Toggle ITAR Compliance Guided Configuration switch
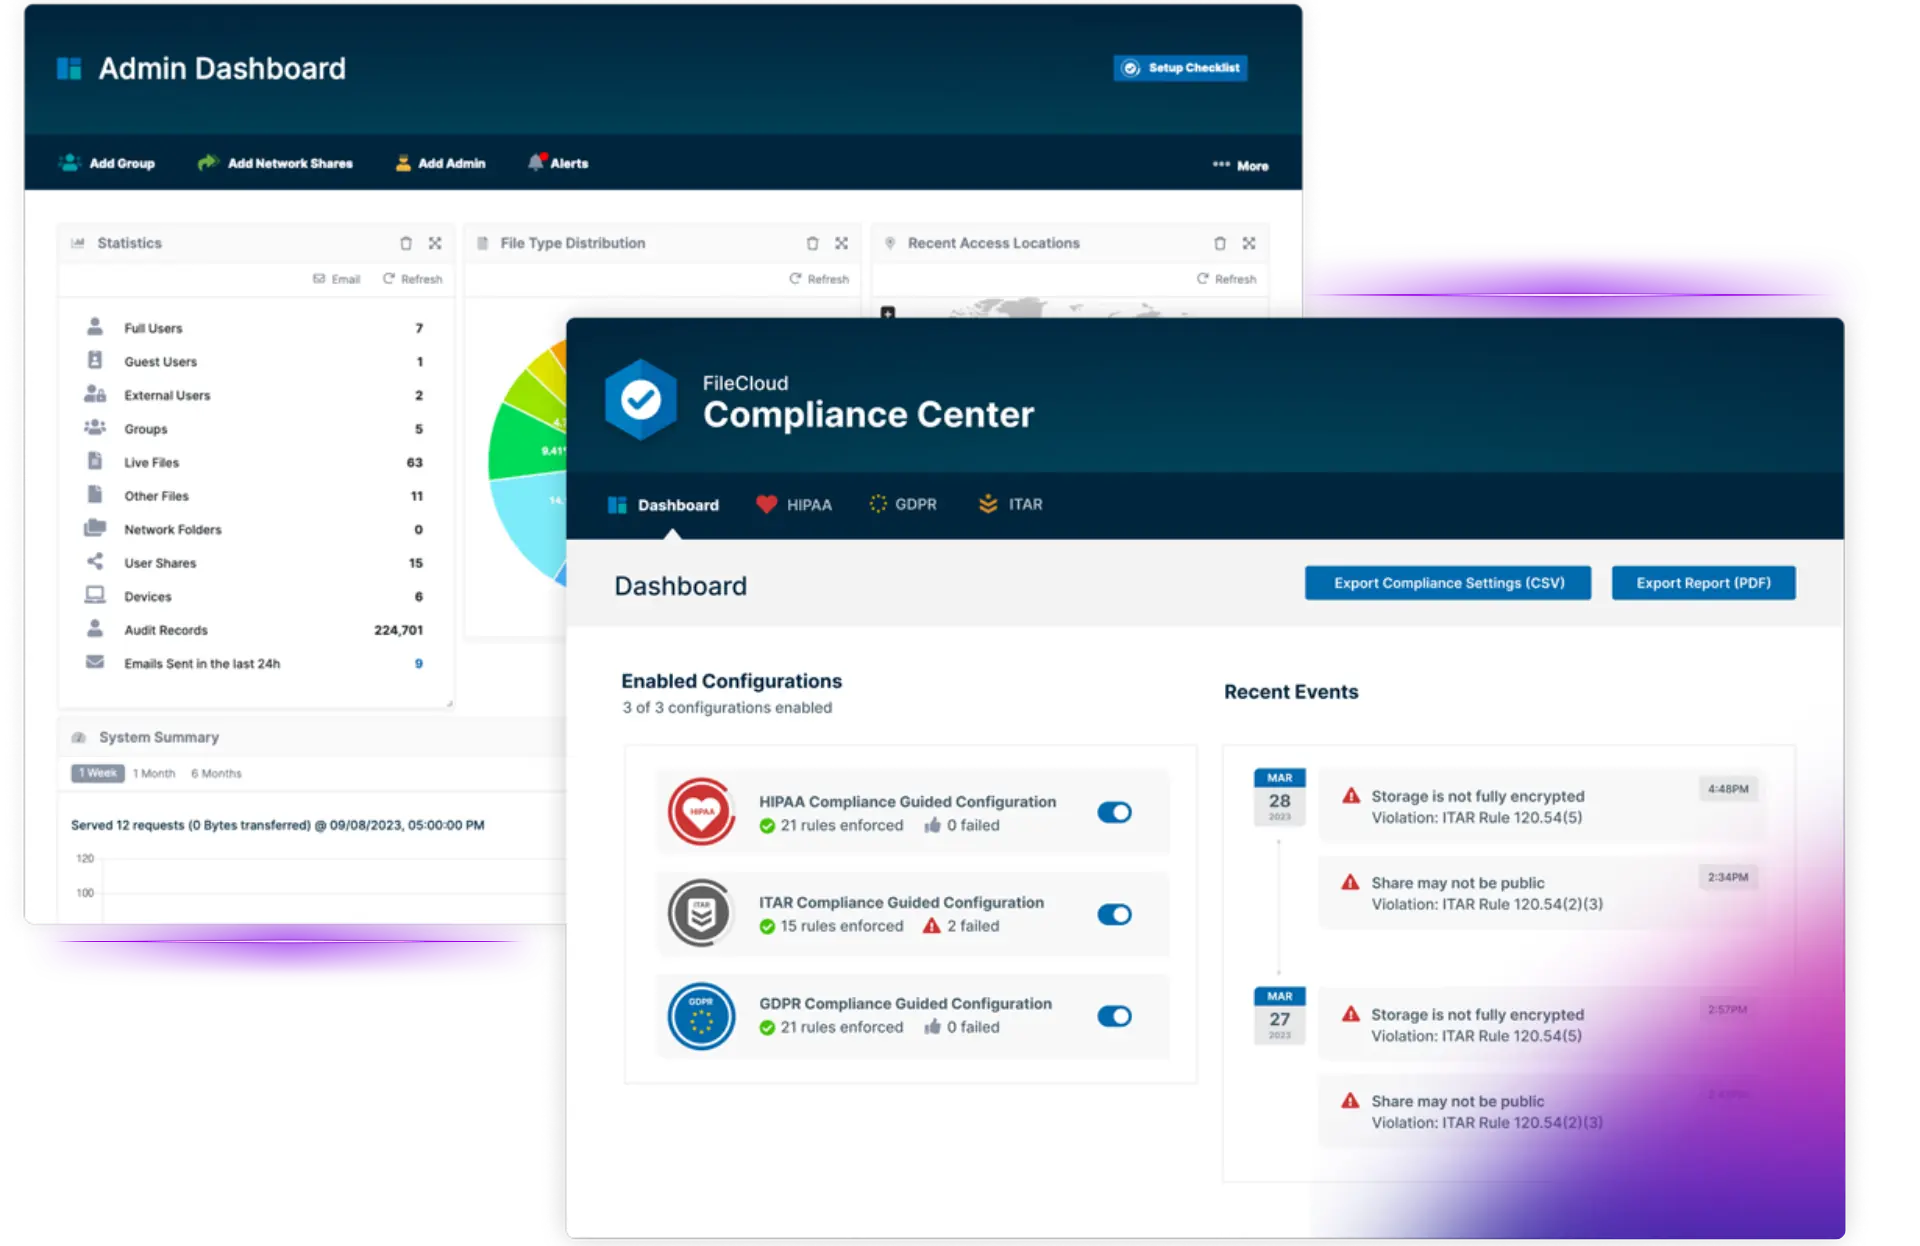The image size is (1920, 1246). point(1114,914)
